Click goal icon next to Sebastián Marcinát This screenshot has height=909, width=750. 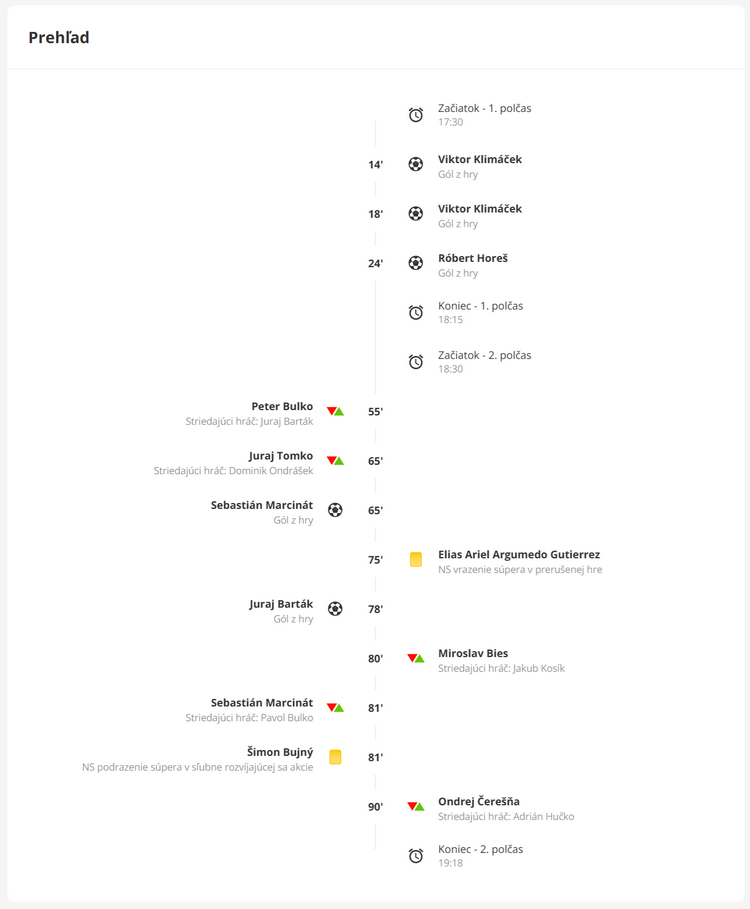point(335,510)
